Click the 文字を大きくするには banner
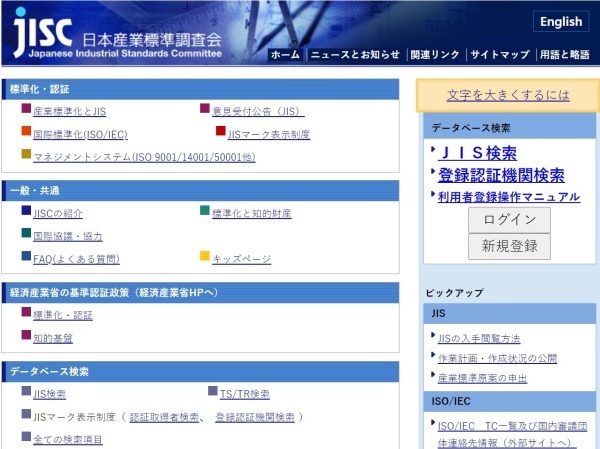Viewport: 600px width, 449px height. (508, 95)
